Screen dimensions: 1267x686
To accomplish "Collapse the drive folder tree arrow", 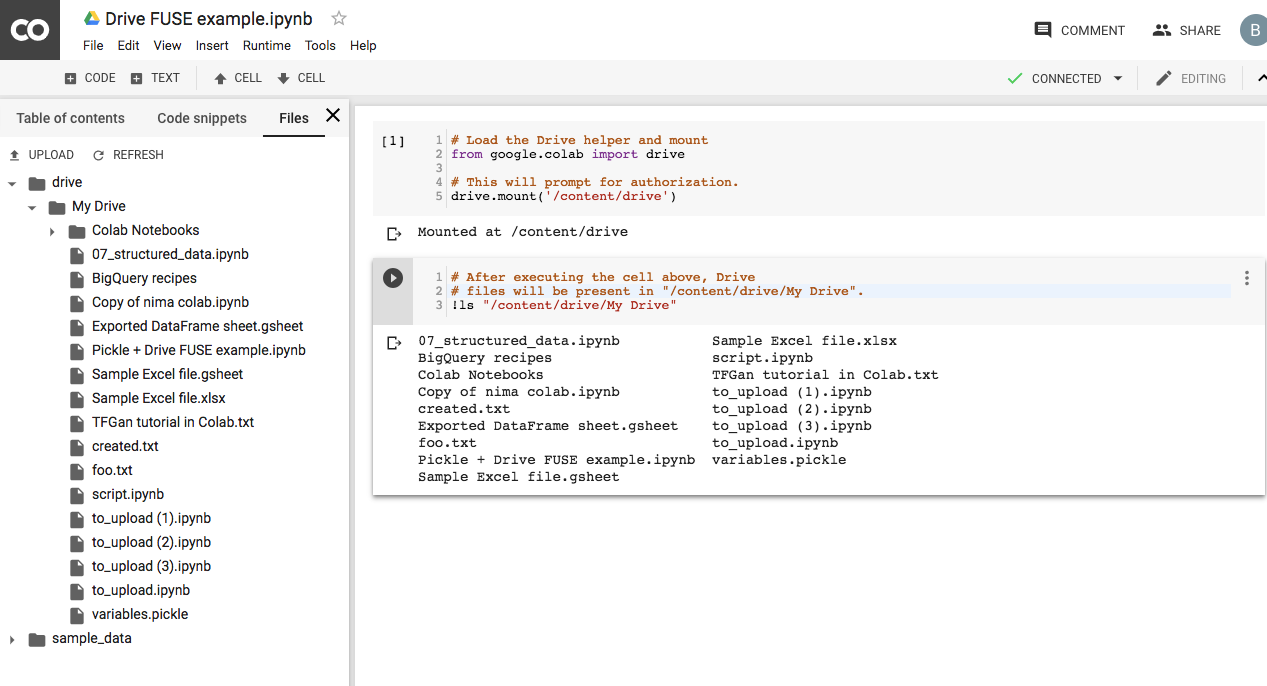I will (12, 184).
